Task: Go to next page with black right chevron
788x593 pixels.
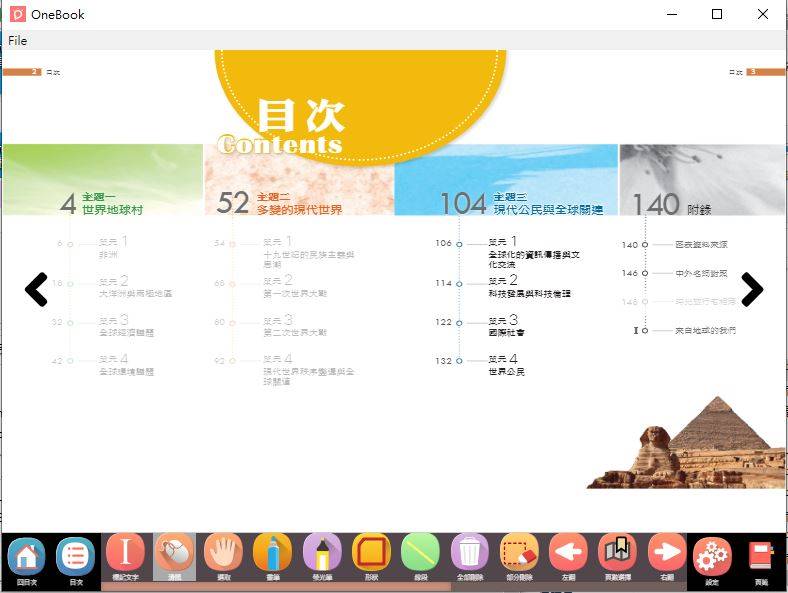Action: tap(752, 289)
